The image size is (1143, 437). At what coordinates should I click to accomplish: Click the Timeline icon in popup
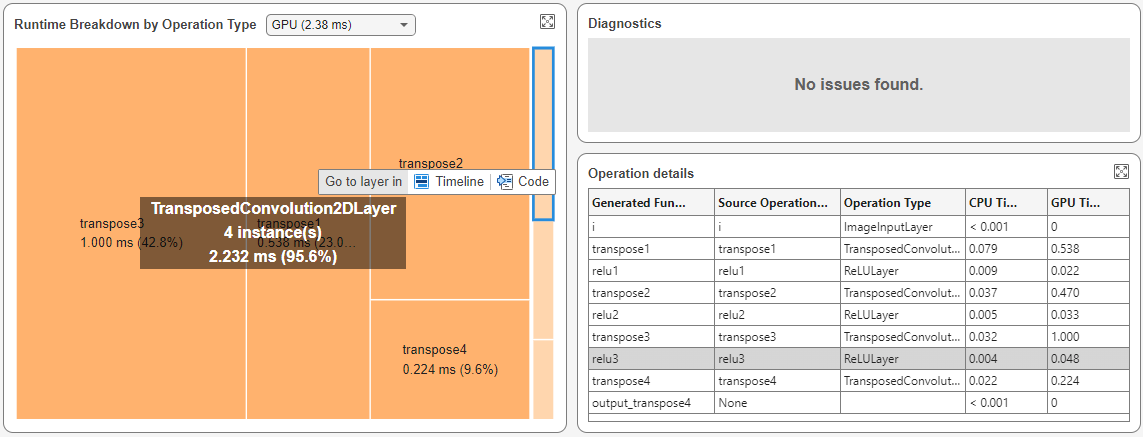click(x=422, y=182)
